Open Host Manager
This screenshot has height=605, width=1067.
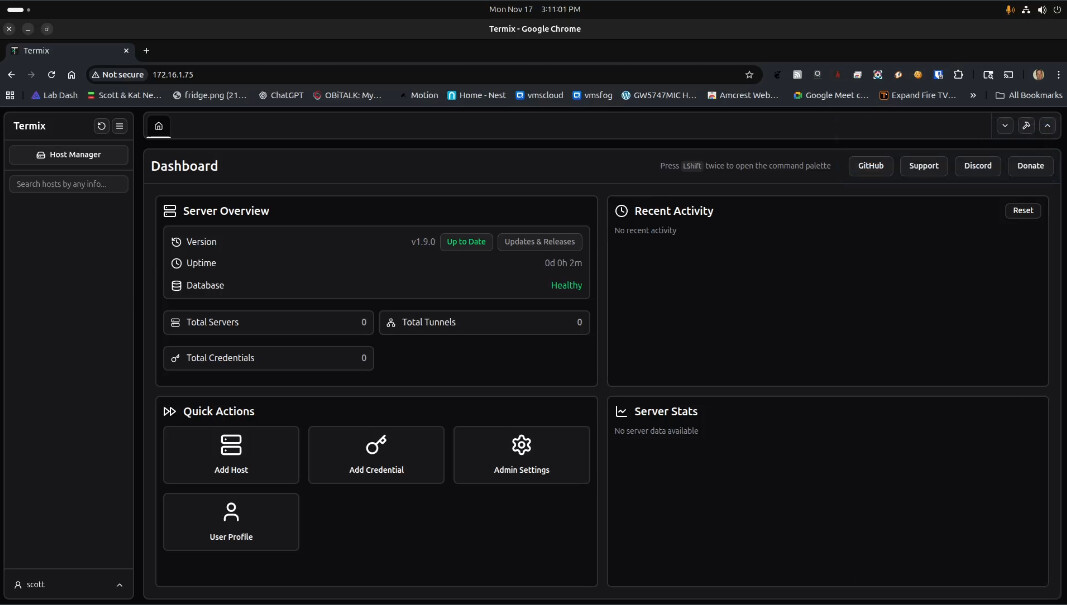click(68, 155)
